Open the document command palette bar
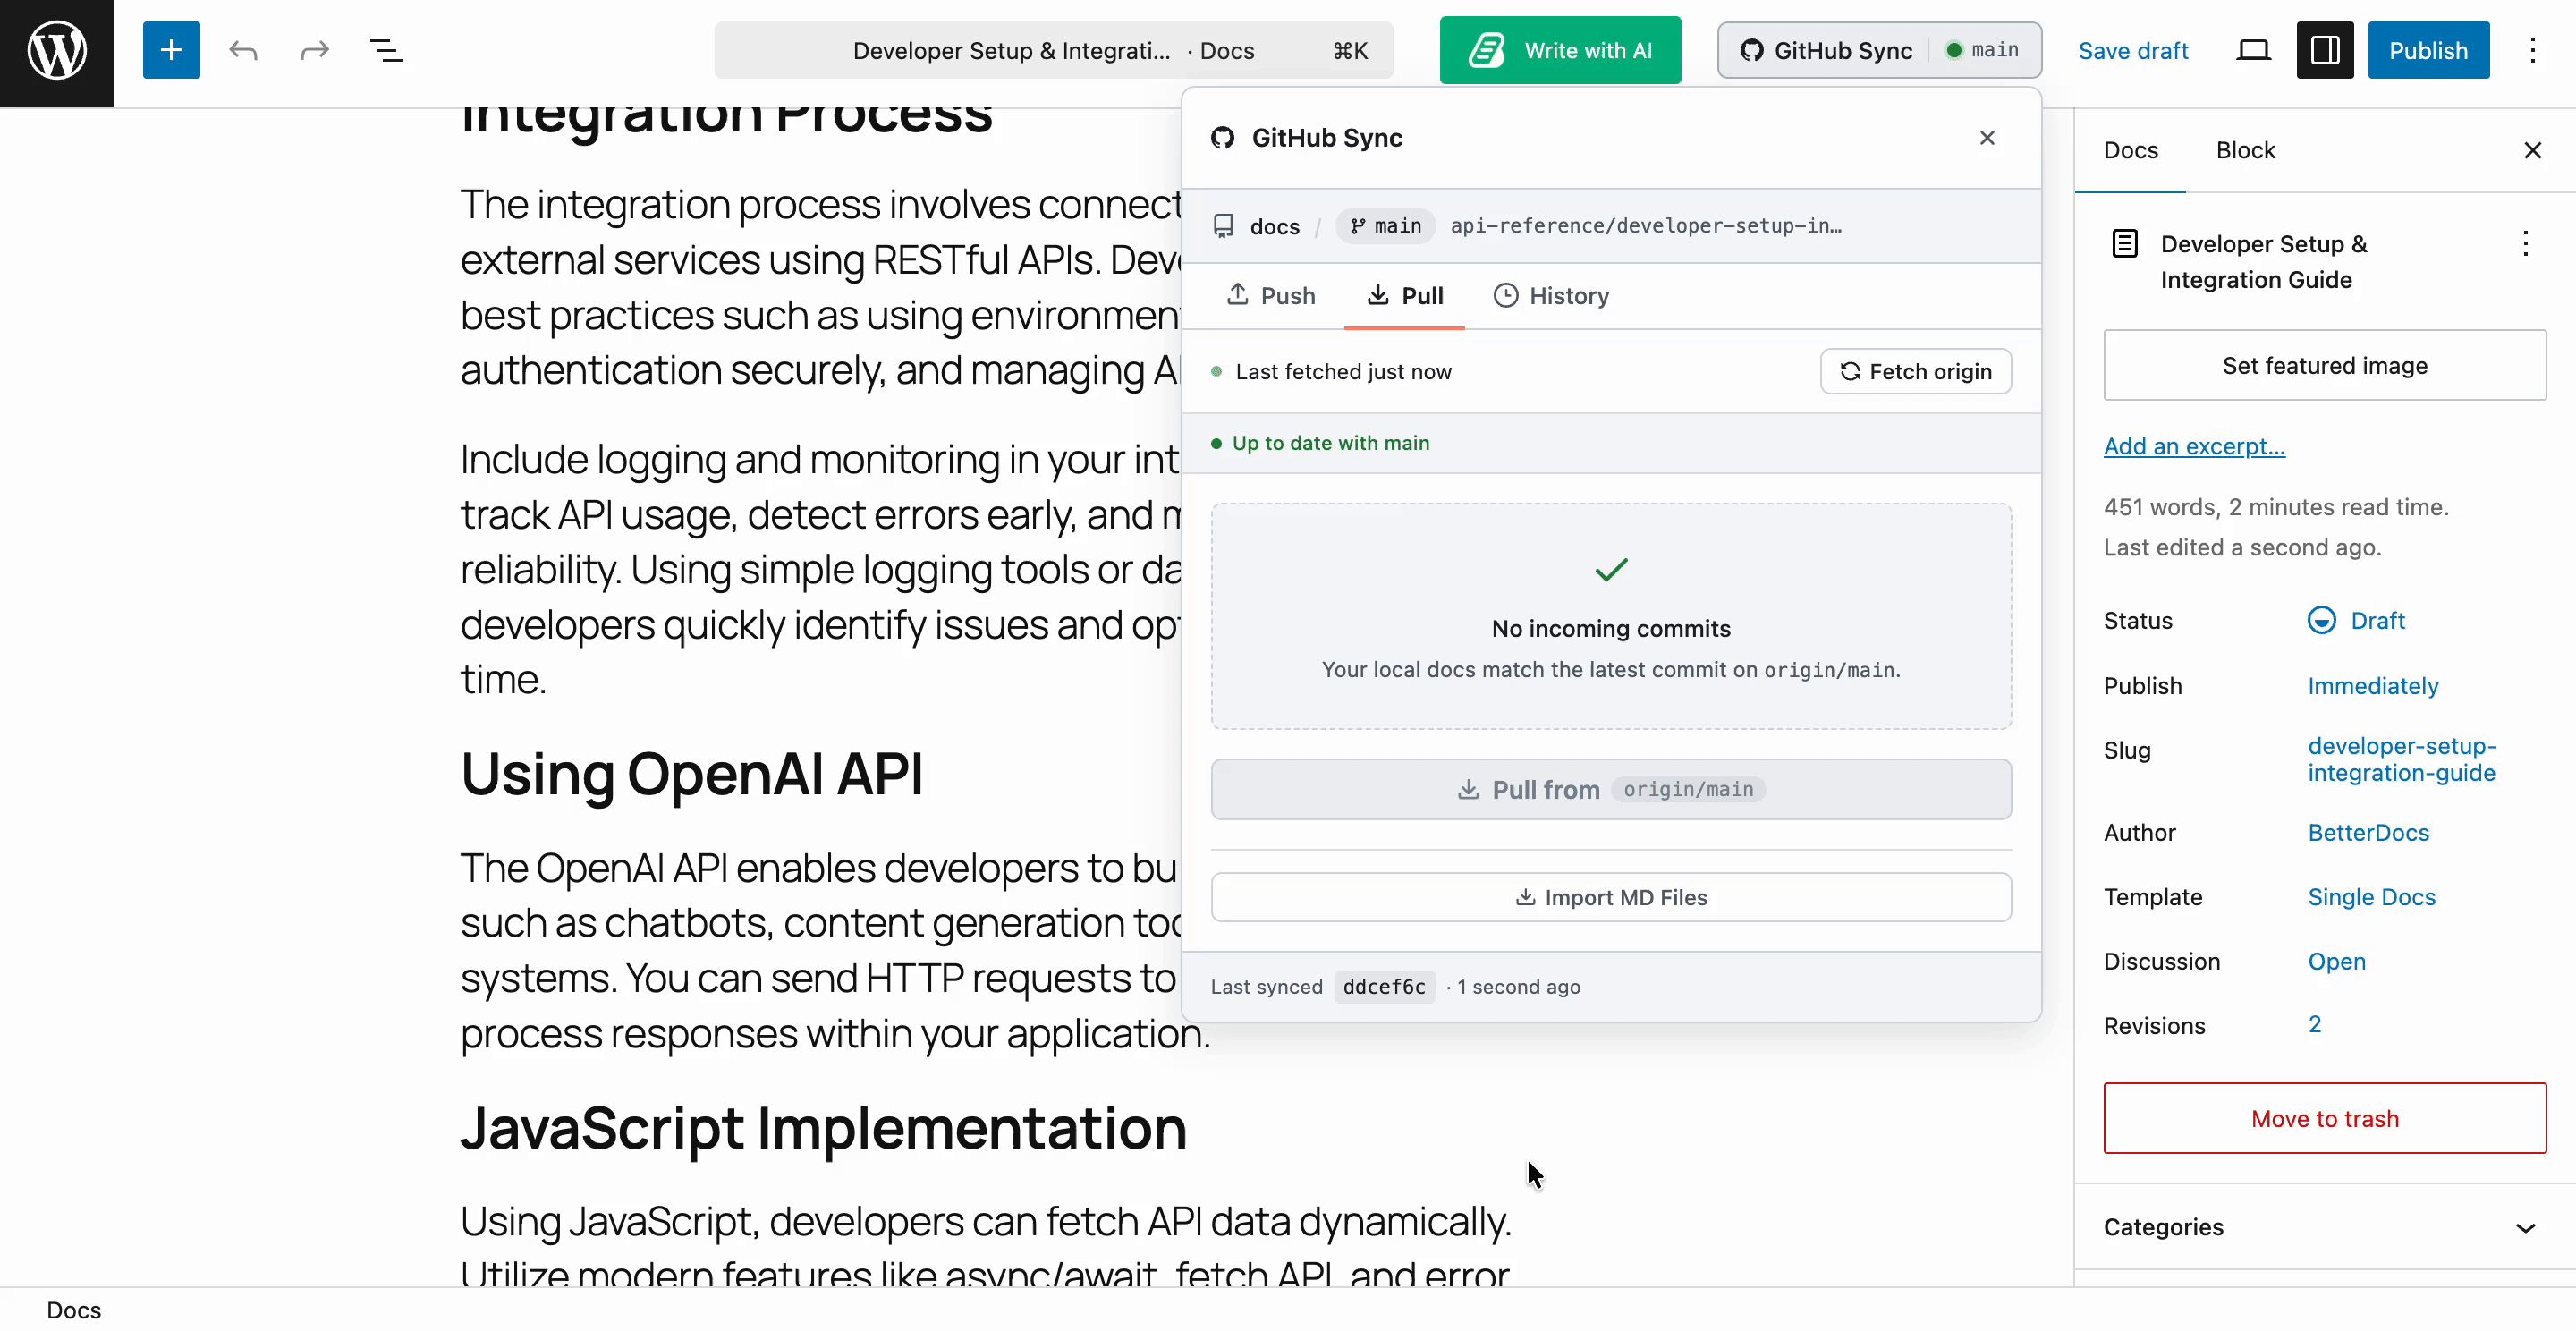 click(1053, 50)
